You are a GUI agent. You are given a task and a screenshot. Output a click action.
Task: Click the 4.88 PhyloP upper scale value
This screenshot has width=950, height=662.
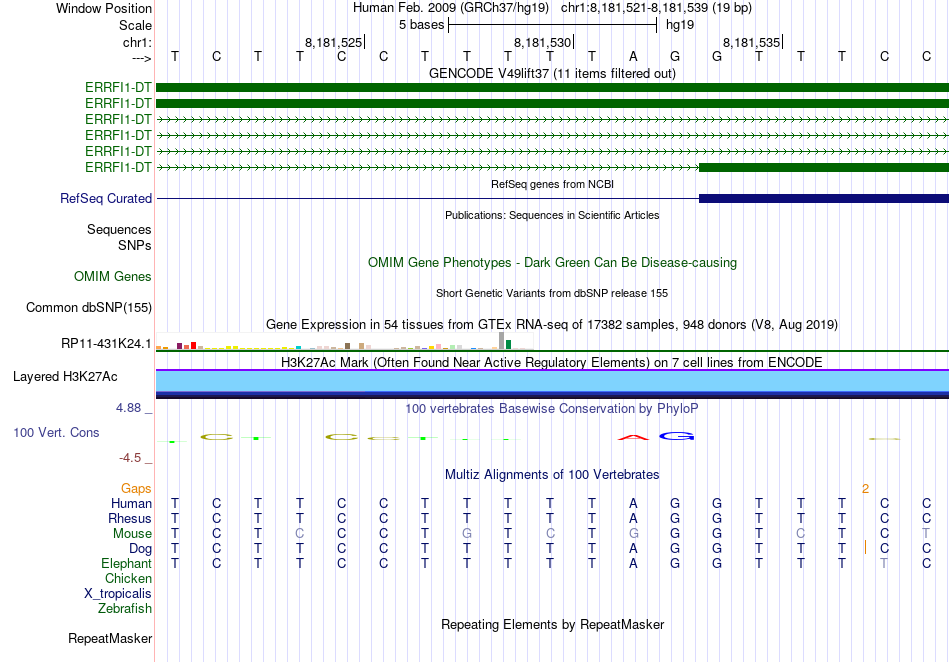tap(128, 408)
